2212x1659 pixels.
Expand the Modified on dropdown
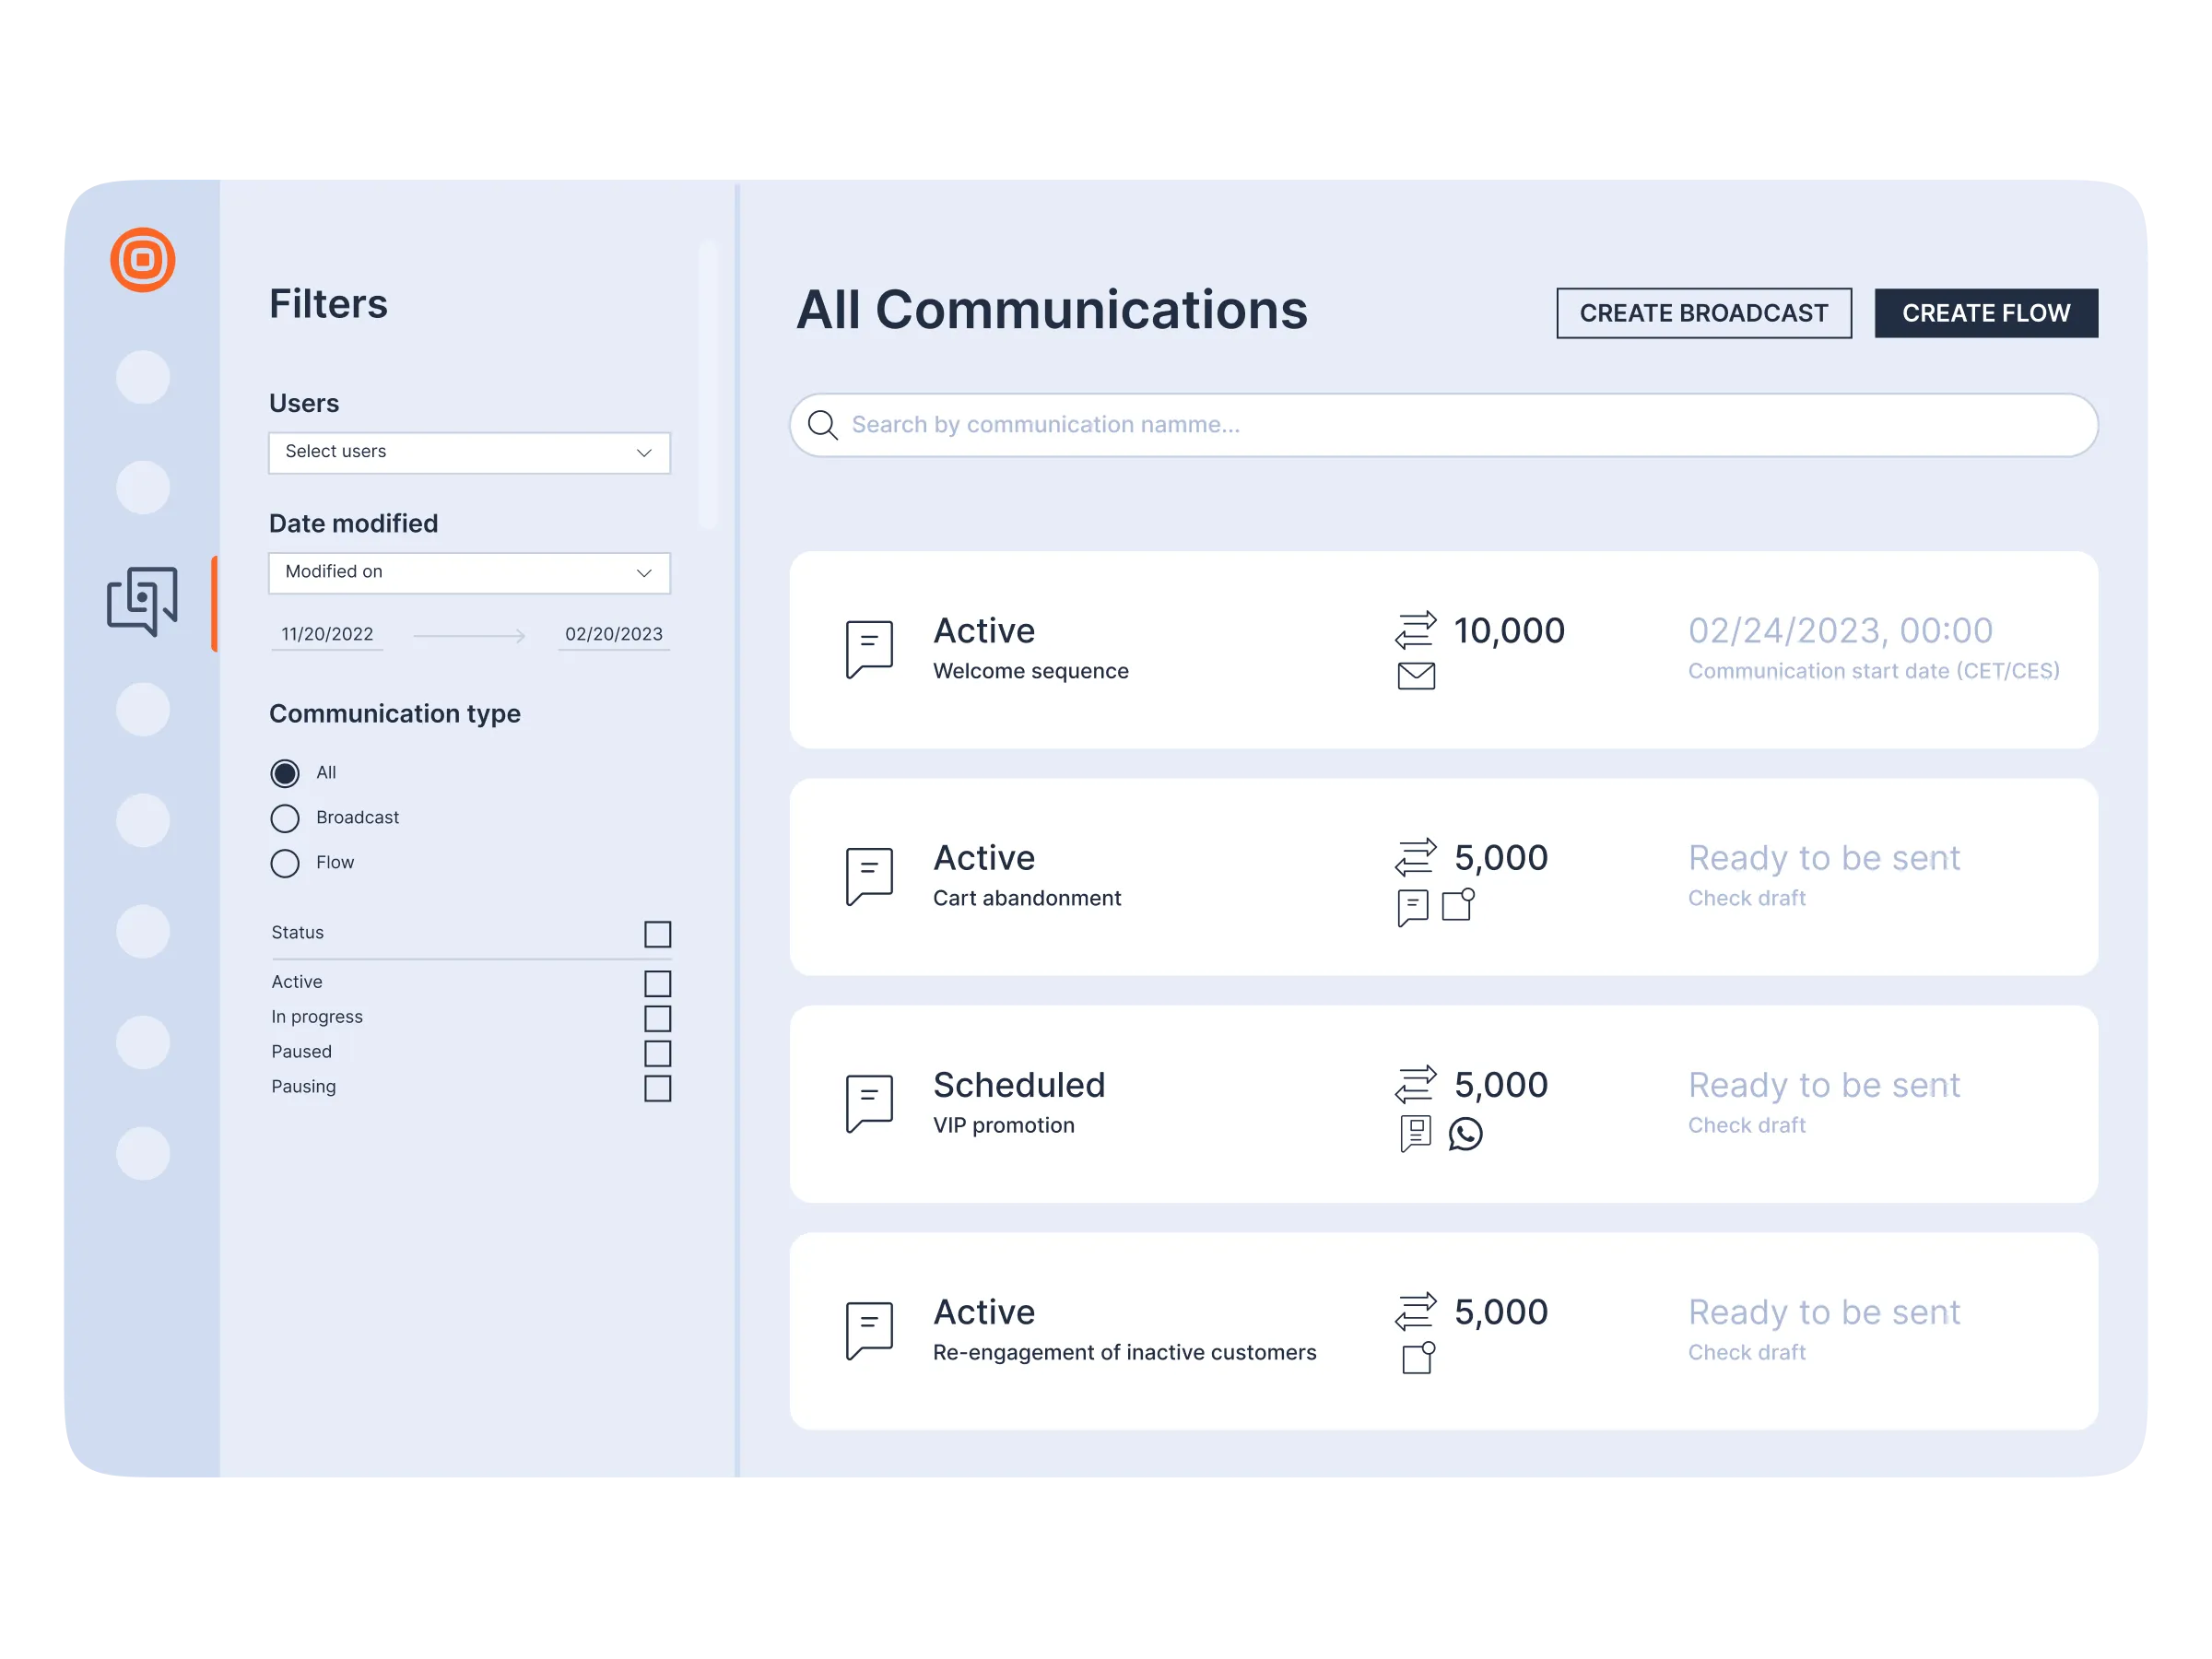(469, 573)
